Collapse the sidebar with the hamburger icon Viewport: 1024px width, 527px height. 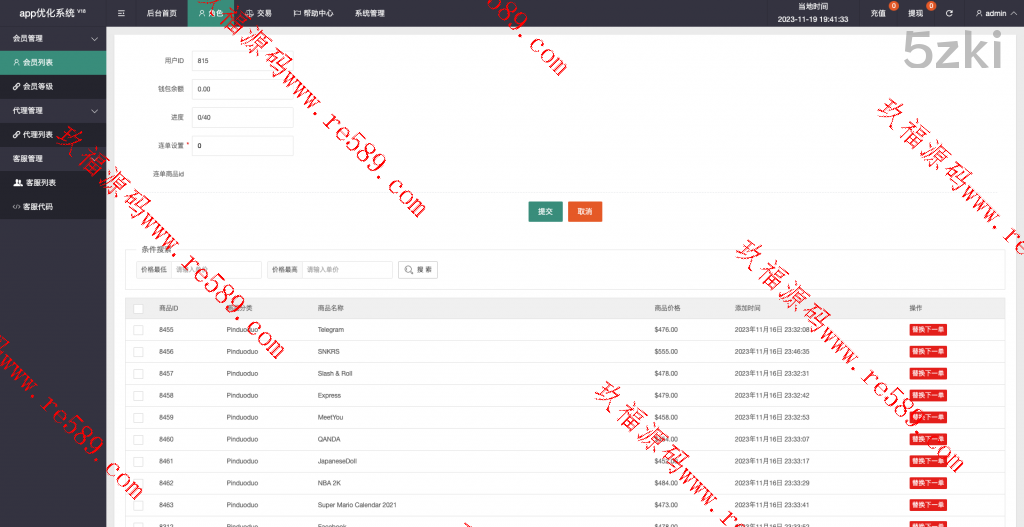121,14
